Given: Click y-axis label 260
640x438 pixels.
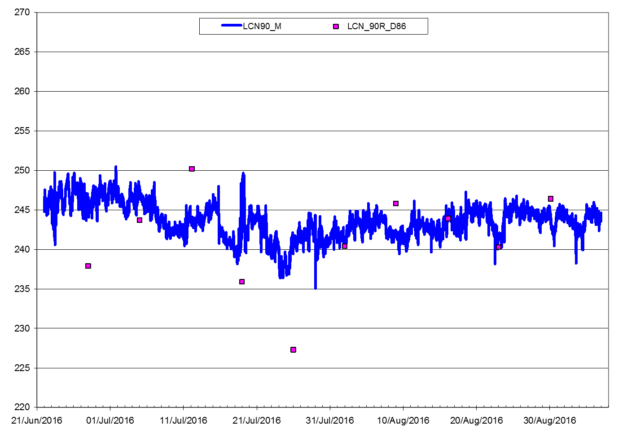Looking at the screenshot, I should coord(22,91).
